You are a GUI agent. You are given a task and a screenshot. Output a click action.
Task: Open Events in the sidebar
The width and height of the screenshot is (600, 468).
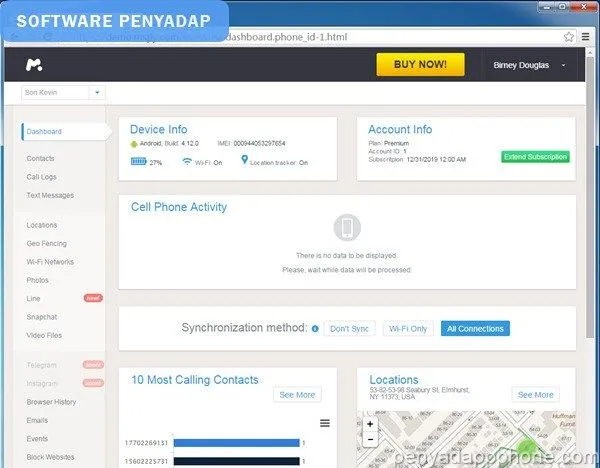pyautogui.click(x=37, y=439)
